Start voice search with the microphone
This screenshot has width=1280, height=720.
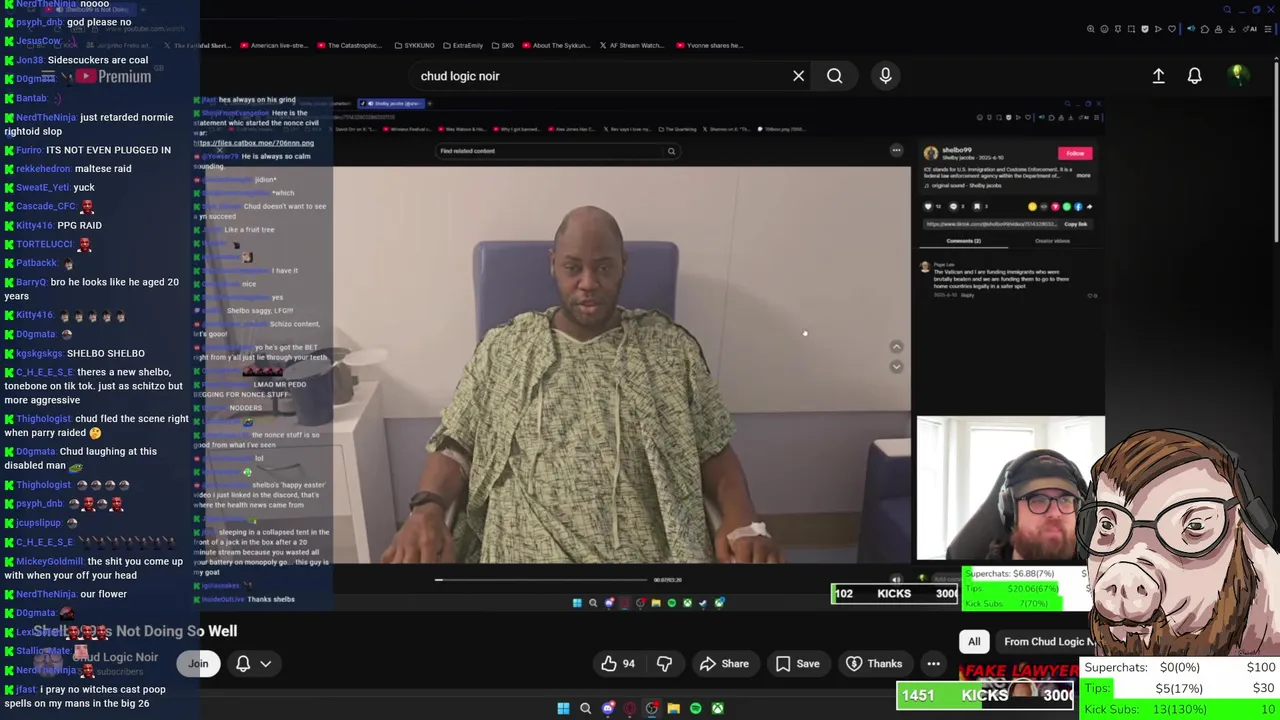(885, 76)
